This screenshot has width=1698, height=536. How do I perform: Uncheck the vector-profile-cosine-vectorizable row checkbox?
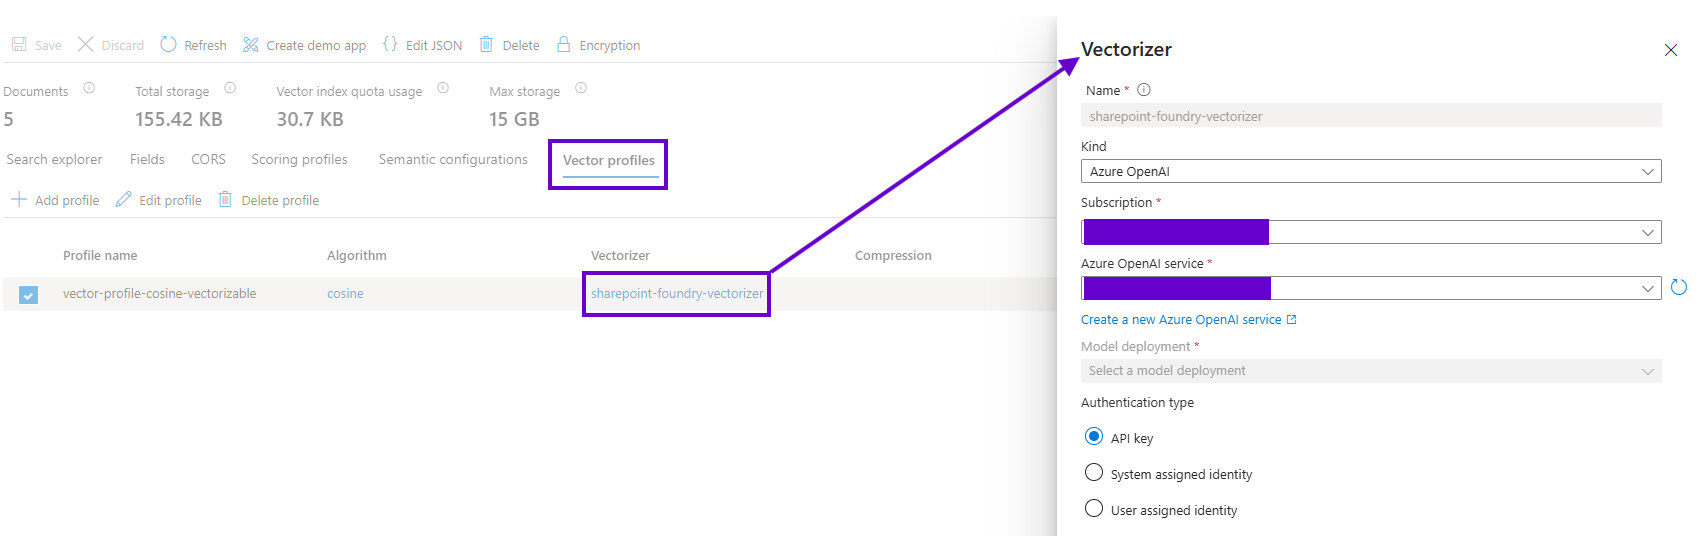click(29, 295)
